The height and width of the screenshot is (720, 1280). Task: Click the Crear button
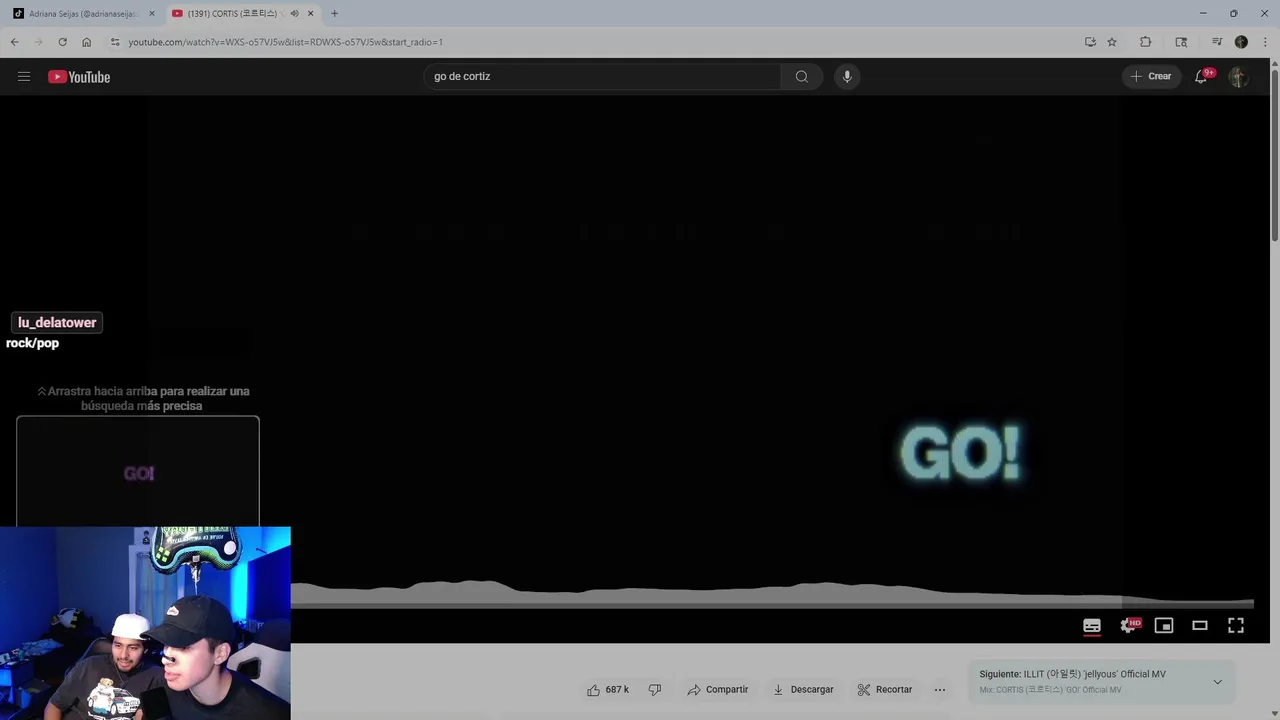coord(1151,76)
